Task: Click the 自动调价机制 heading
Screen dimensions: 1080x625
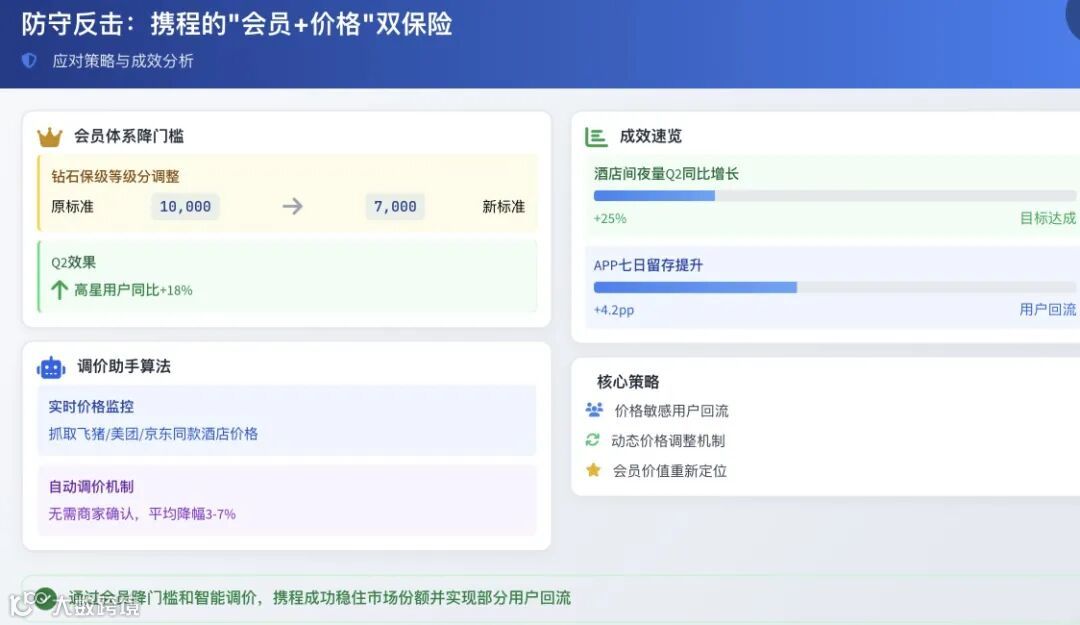Action: pos(91,486)
